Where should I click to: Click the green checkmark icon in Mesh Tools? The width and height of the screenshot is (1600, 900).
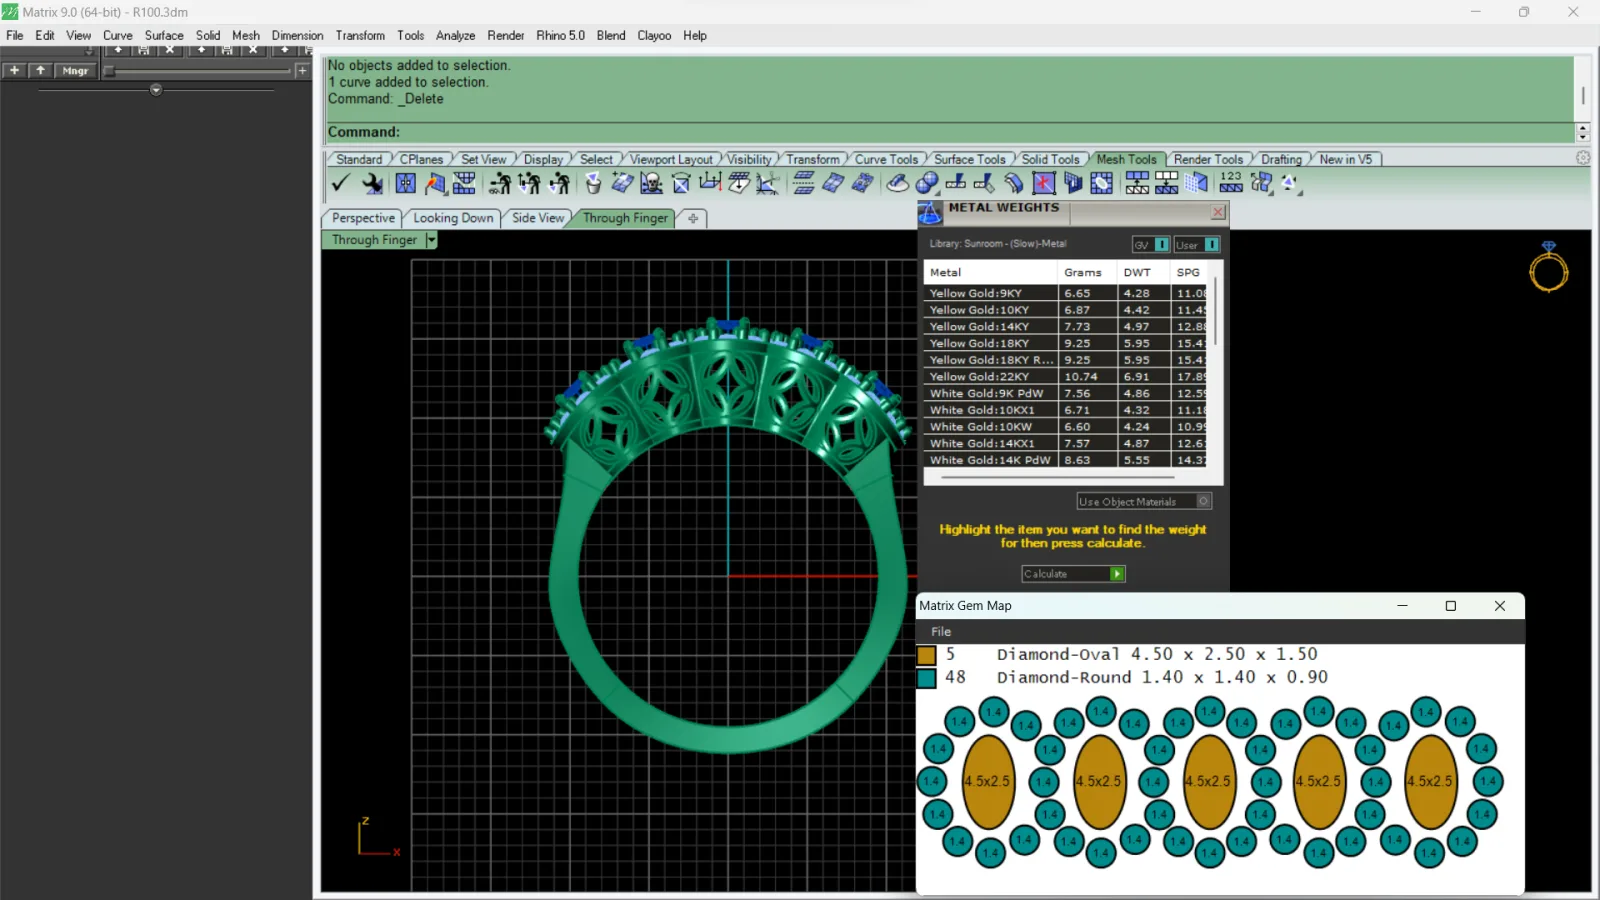340,183
